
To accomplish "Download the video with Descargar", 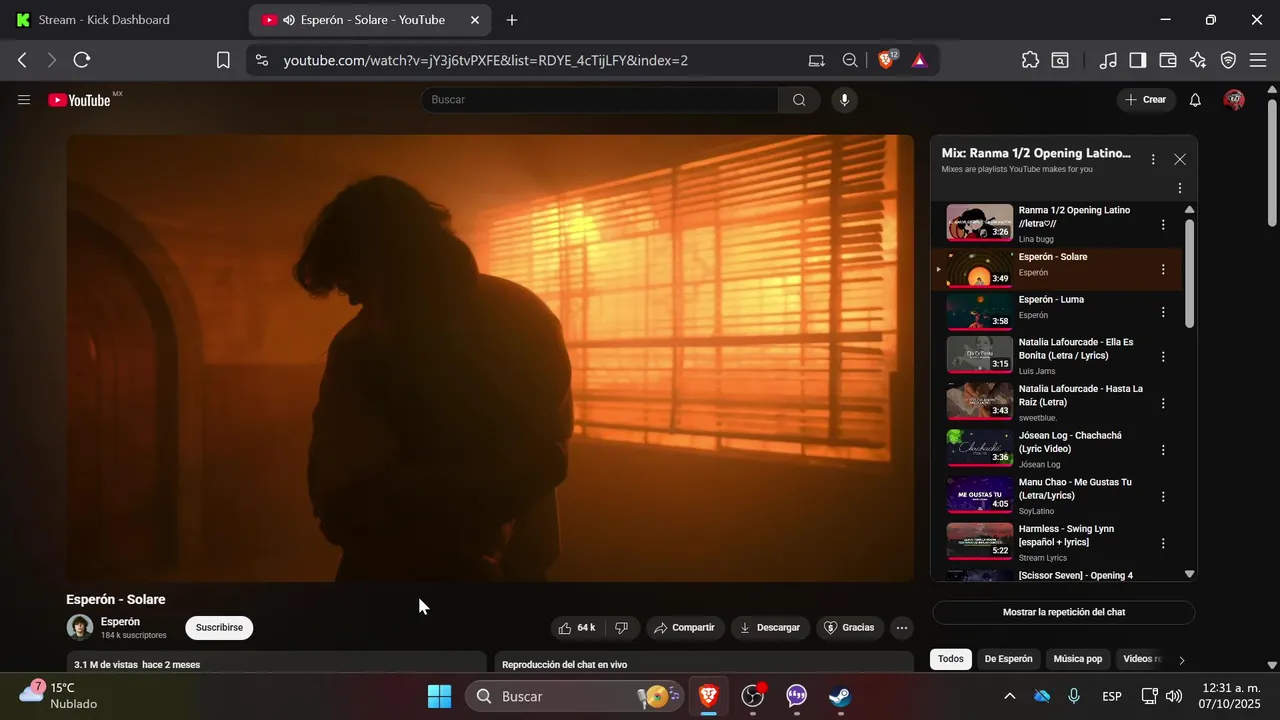I will pyautogui.click(x=770, y=628).
